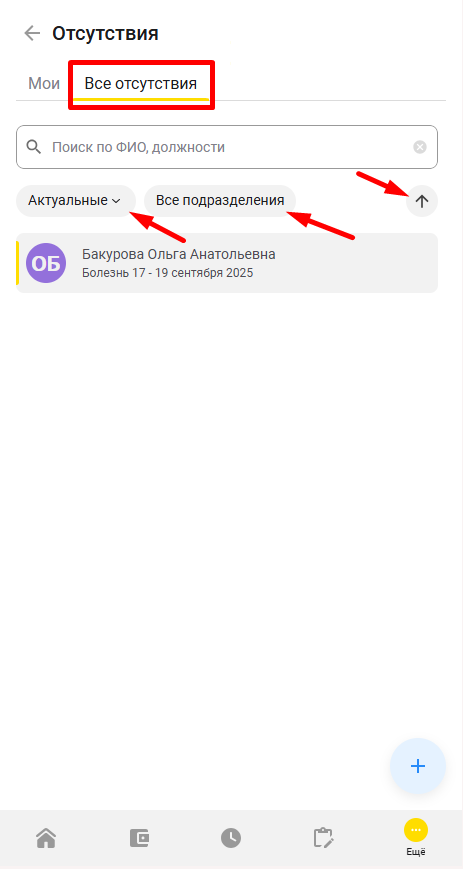463x869 pixels.
Task: Open the clock icon in bottom bar
Action: 231,837
